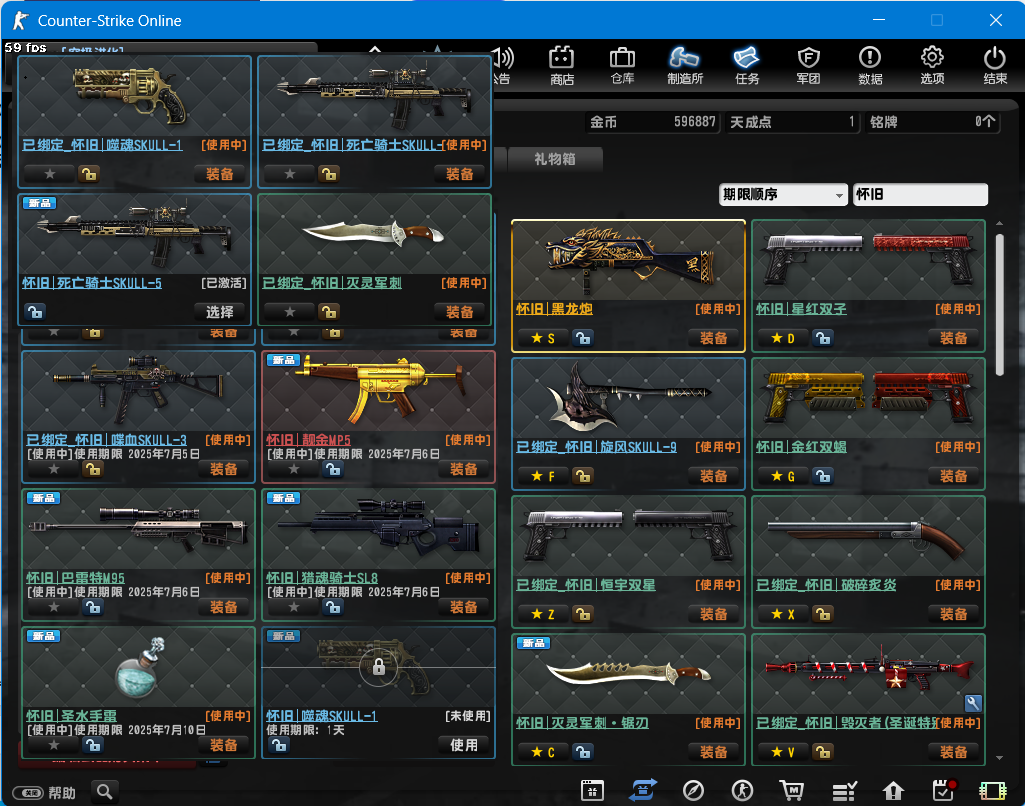1025x806 pixels.
Task: Toggle the lock on 巴雷特M95 card
Action: [x=93, y=607]
